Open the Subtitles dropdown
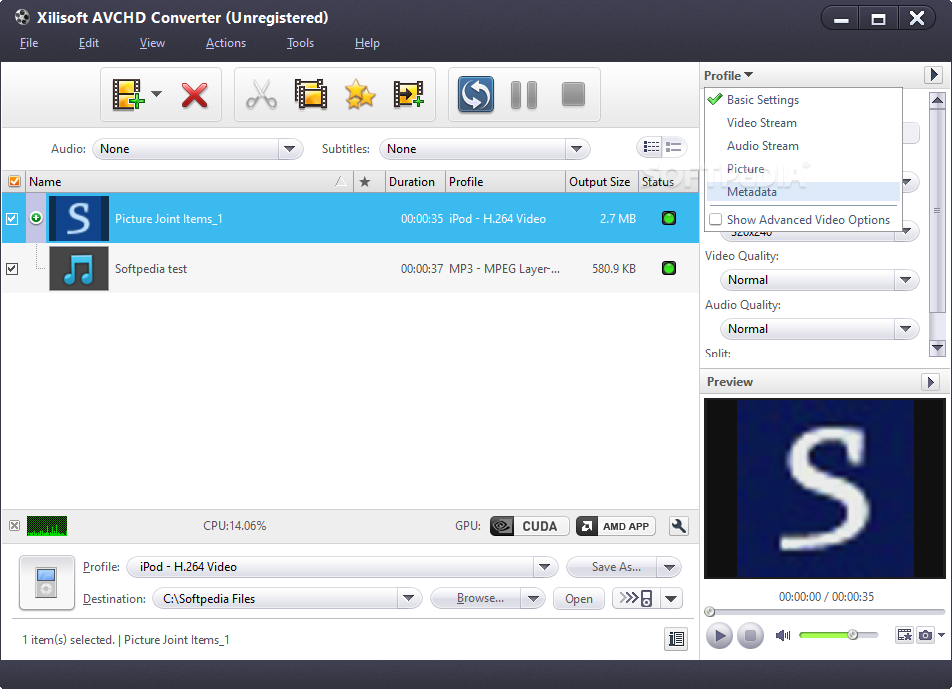The width and height of the screenshot is (952, 689). (484, 149)
